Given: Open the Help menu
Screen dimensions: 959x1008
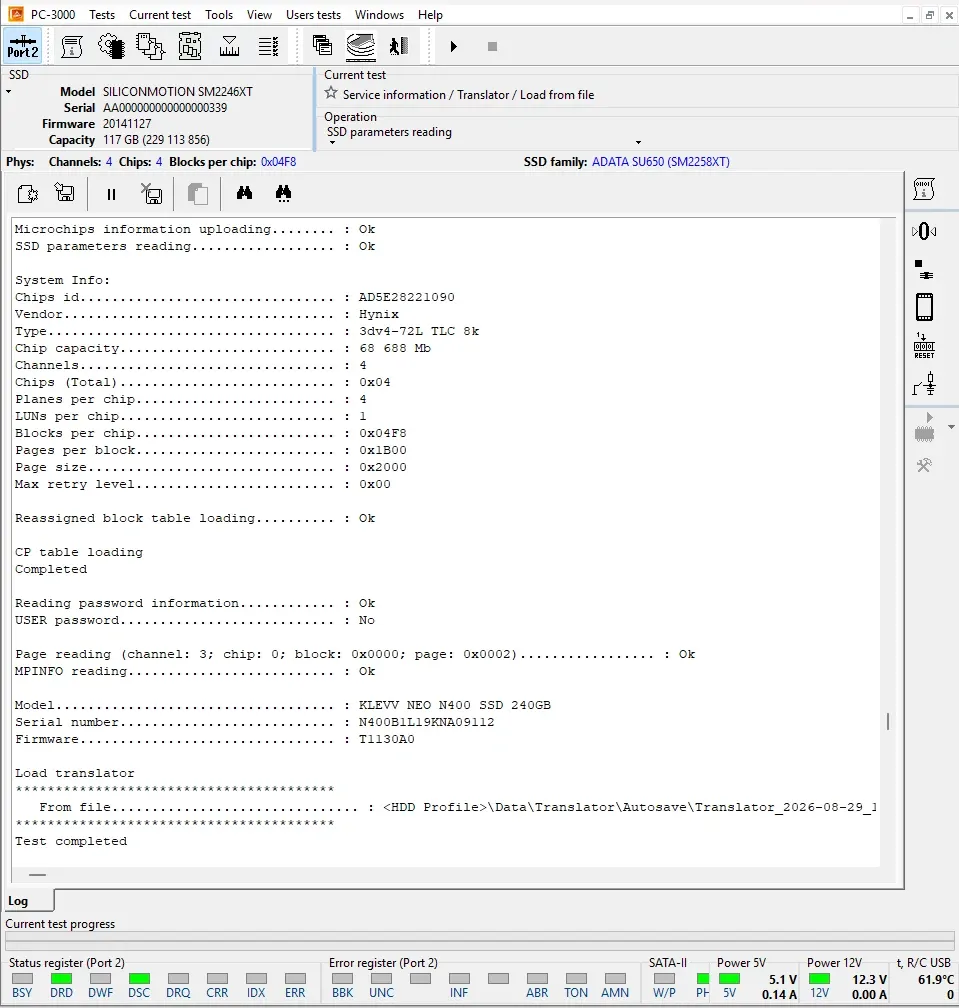Looking at the screenshot, I should click(x=430, y=14).
